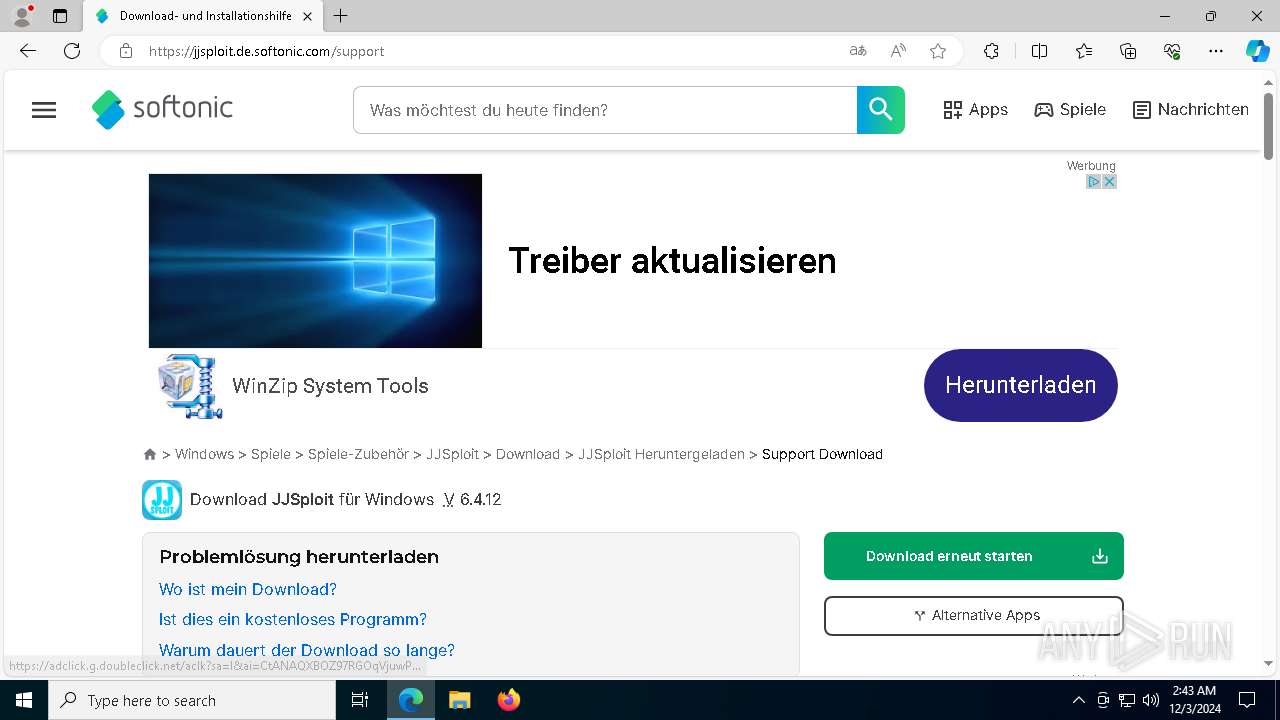
Task: Click the ad info triangle icon
Action: 1094,182
